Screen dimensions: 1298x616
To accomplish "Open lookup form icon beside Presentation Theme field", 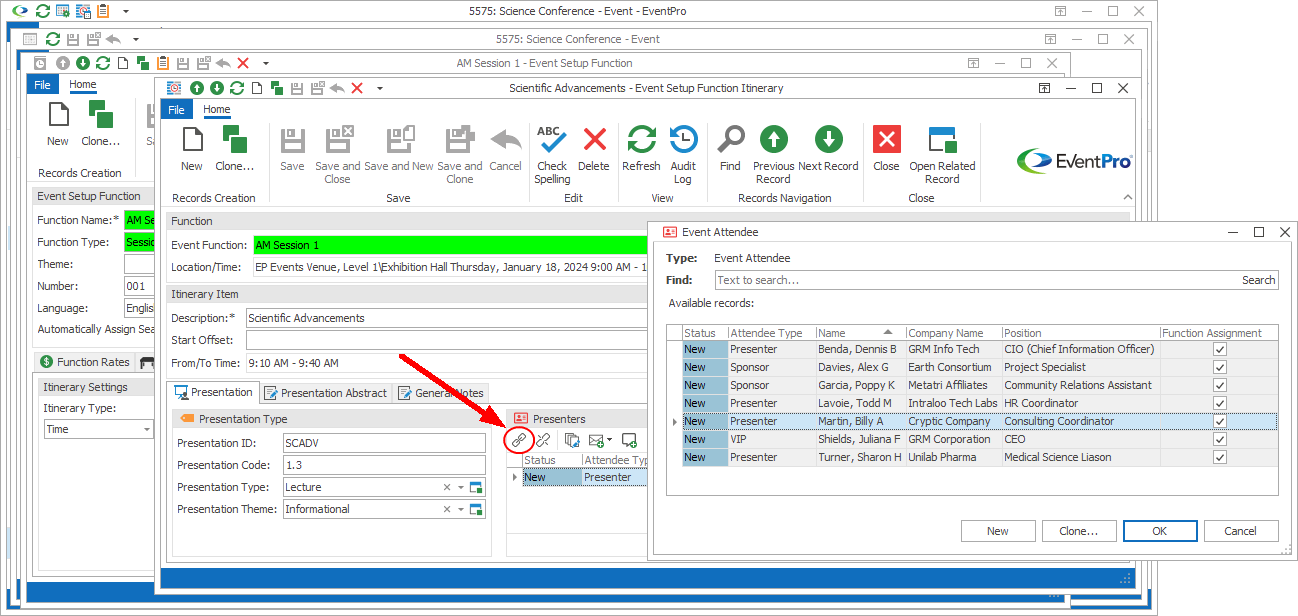I will tap(476, 509).
